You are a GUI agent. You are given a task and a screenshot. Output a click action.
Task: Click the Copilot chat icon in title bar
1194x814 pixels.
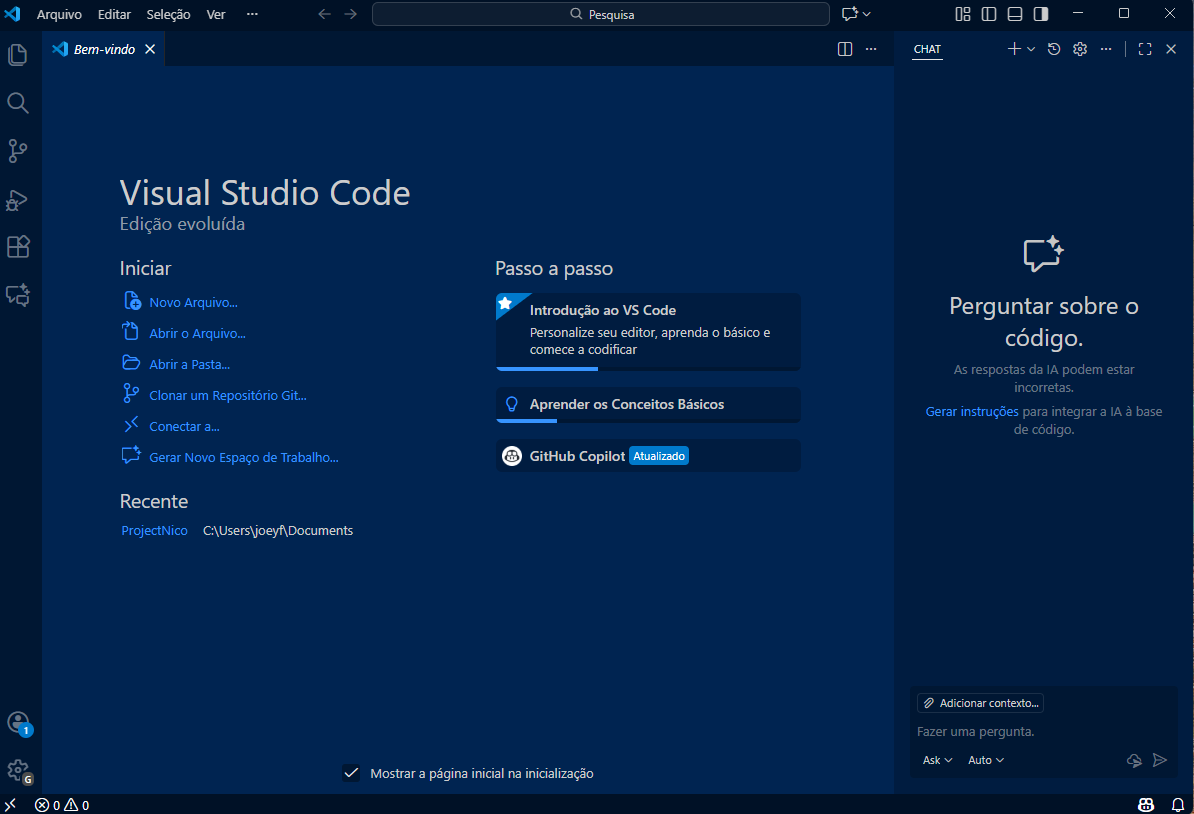click(850, 14)
